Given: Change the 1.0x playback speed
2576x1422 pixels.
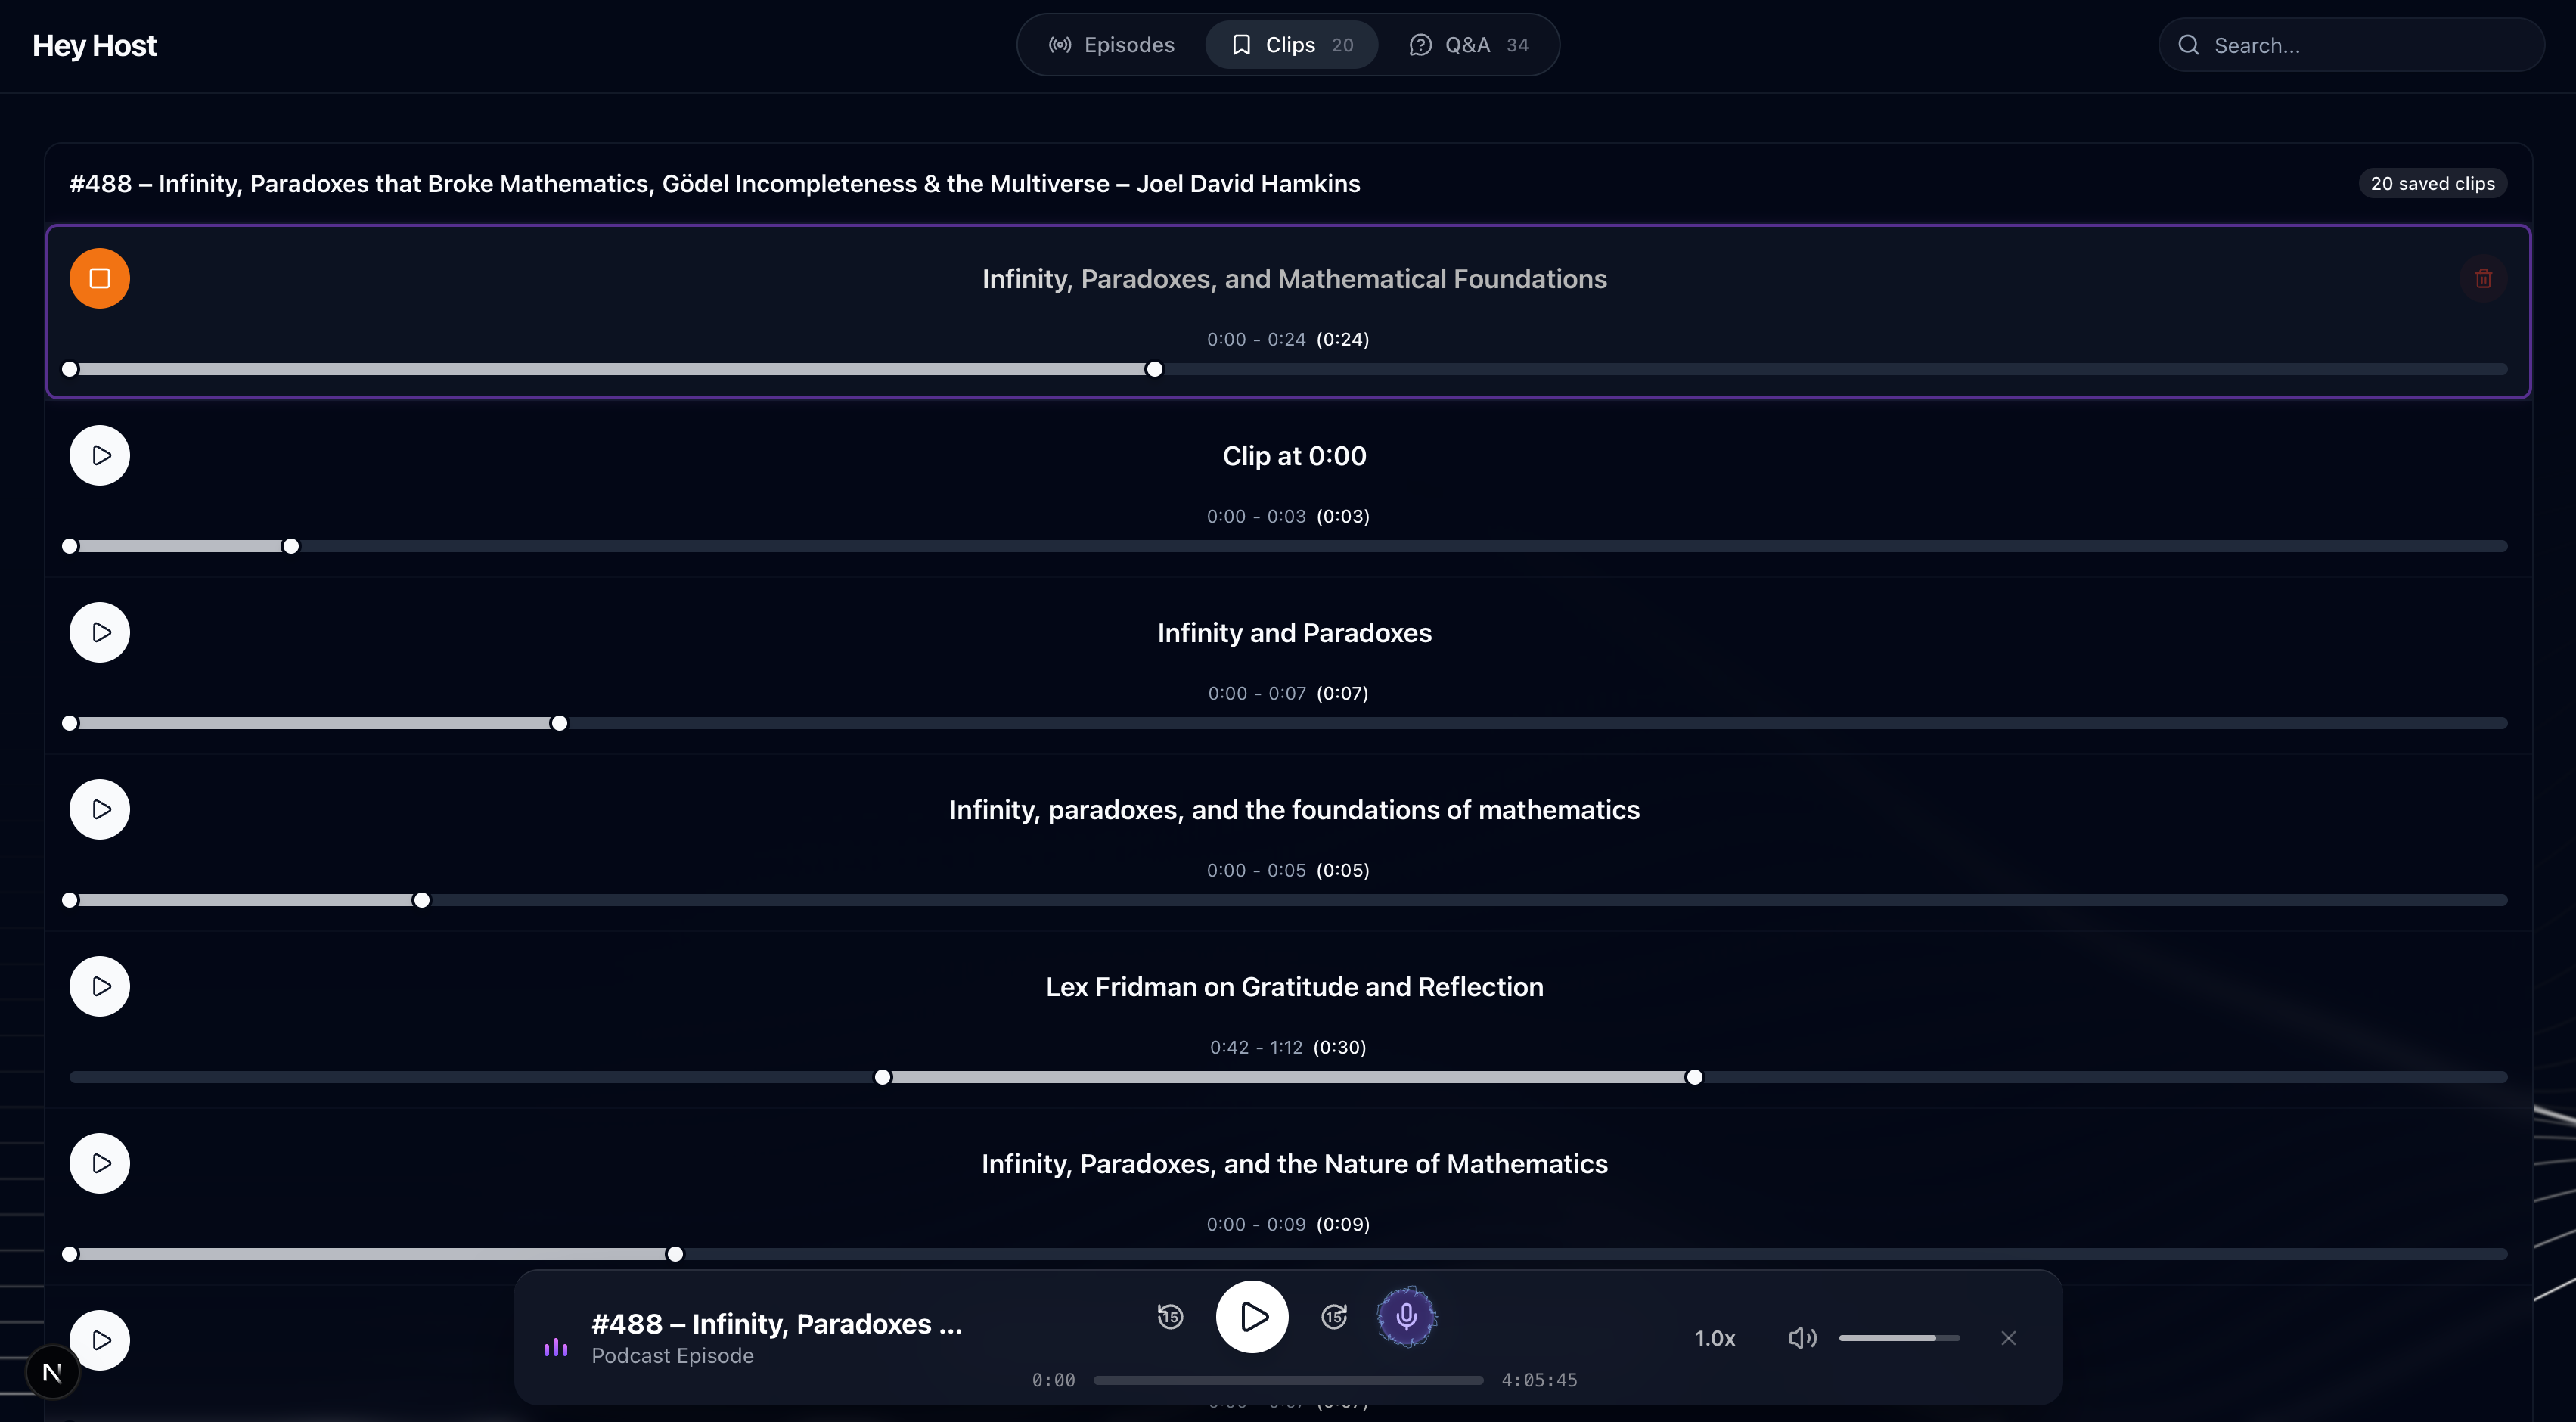Looking at the screenshot, I should click(x=1714, y=1338).
